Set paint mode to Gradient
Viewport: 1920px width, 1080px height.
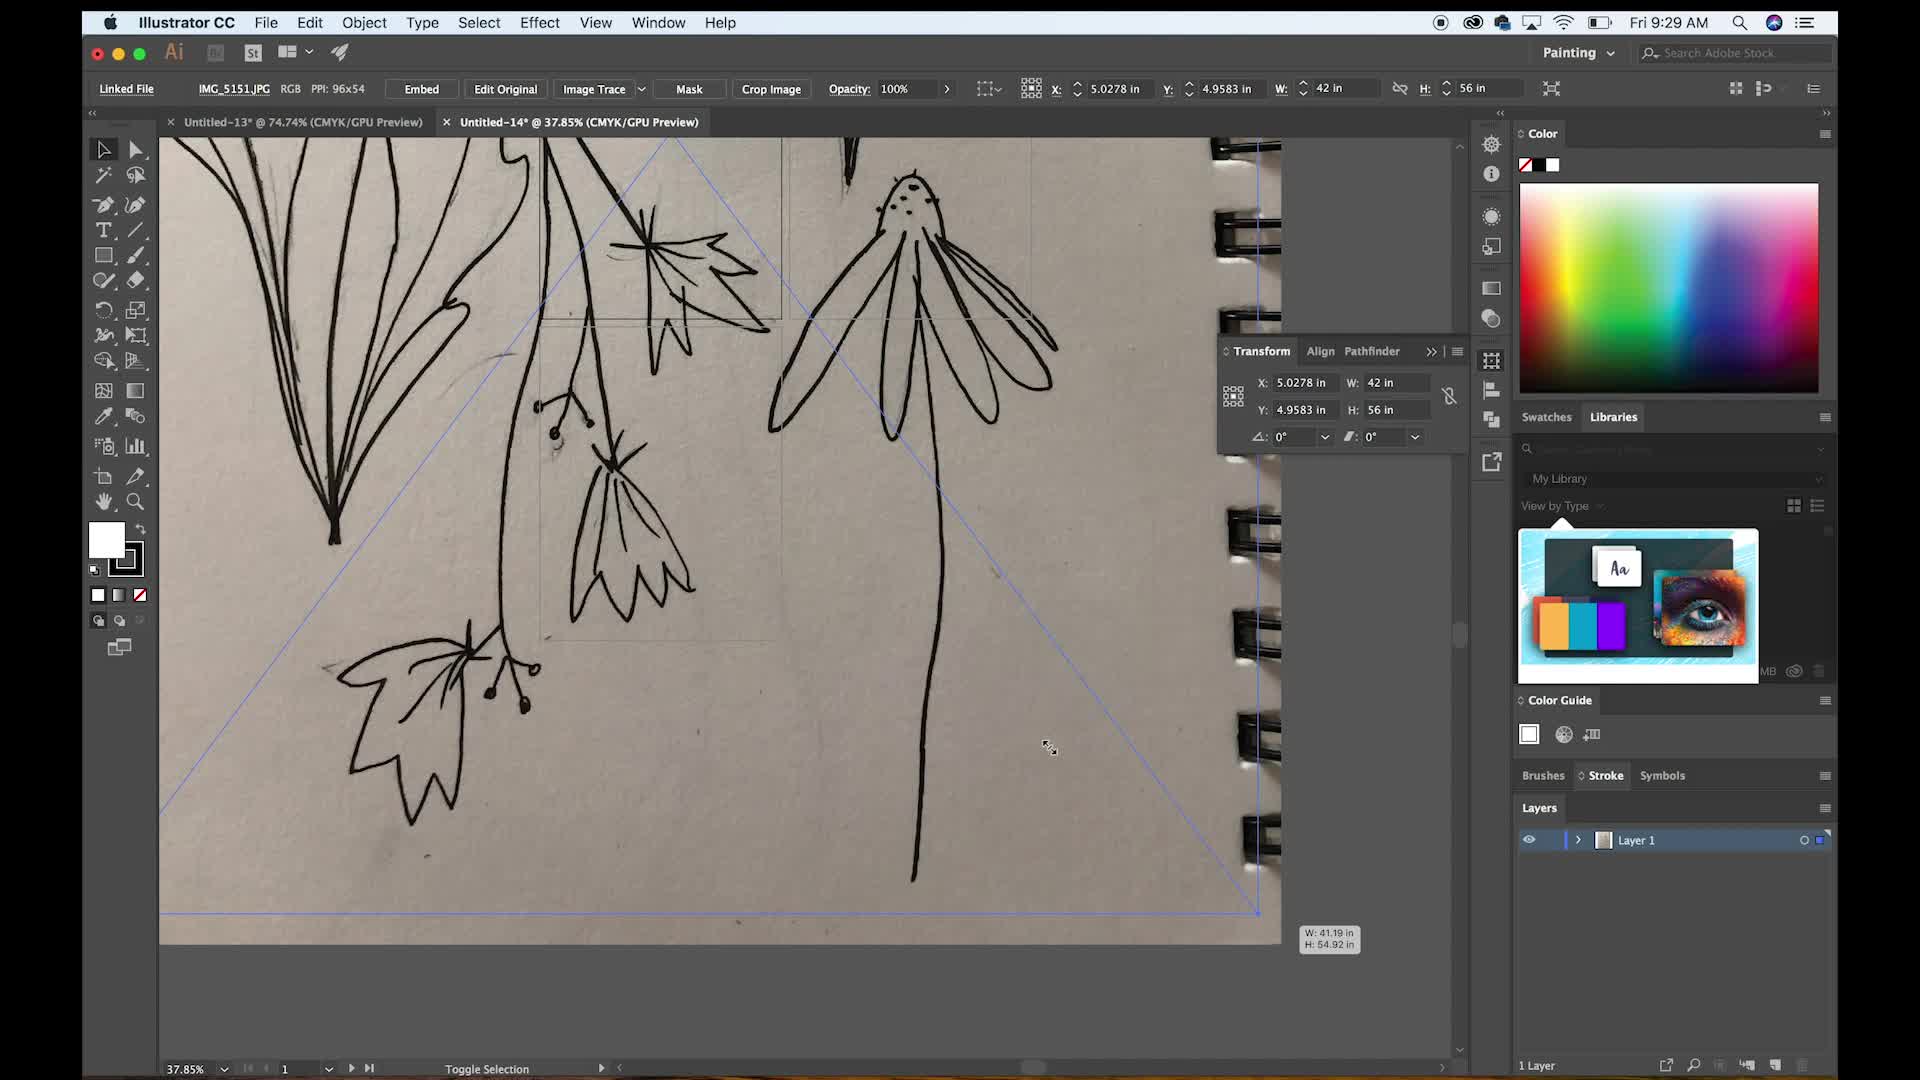pos(119,595)
